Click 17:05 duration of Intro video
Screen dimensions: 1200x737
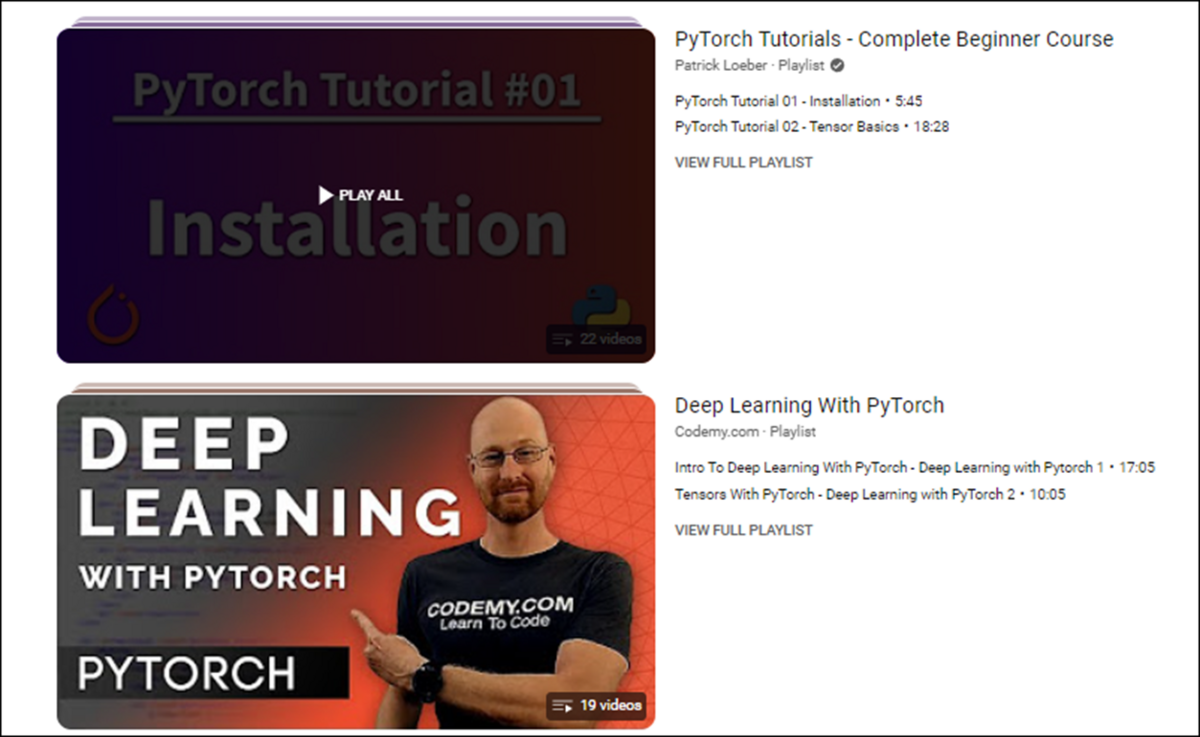(1138, 468)
